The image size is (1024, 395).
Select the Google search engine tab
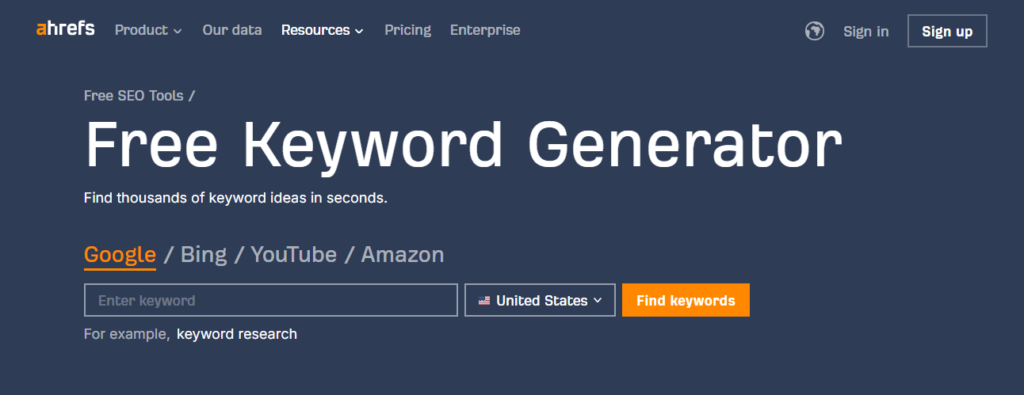coord(120,255)
